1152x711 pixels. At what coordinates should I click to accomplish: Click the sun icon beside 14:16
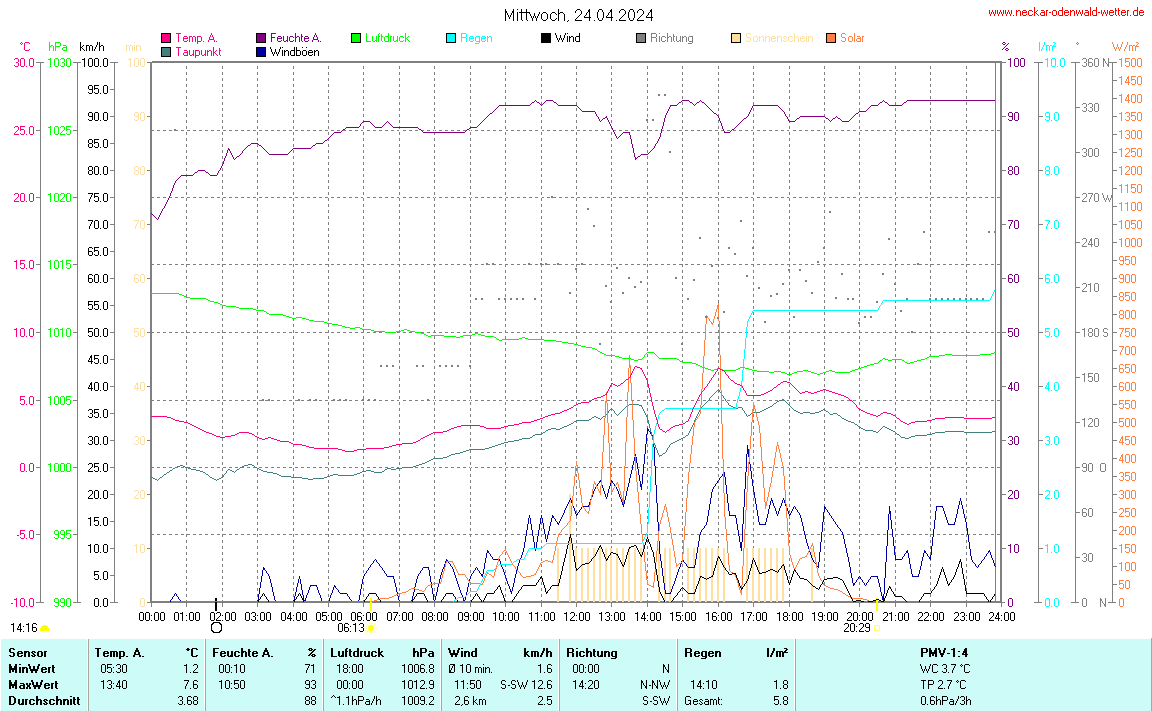(x=45, y=628)
